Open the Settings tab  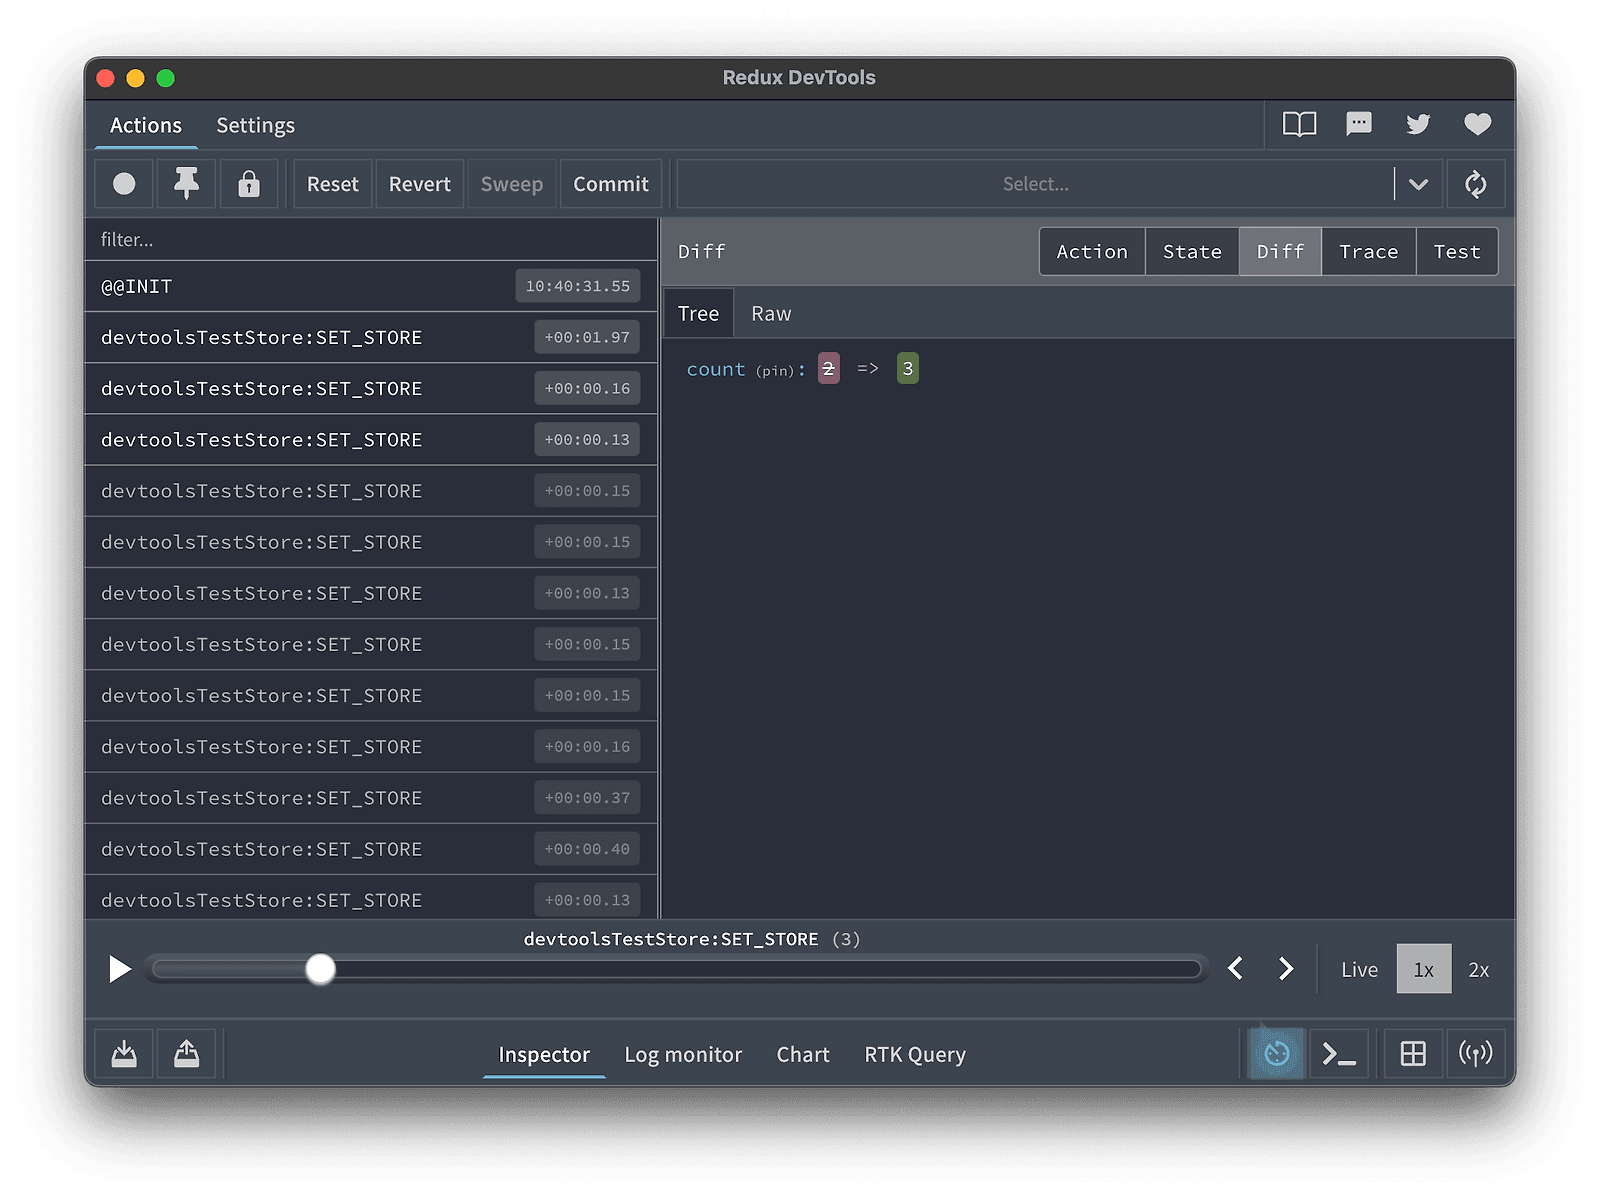click(x=255, y=125)
